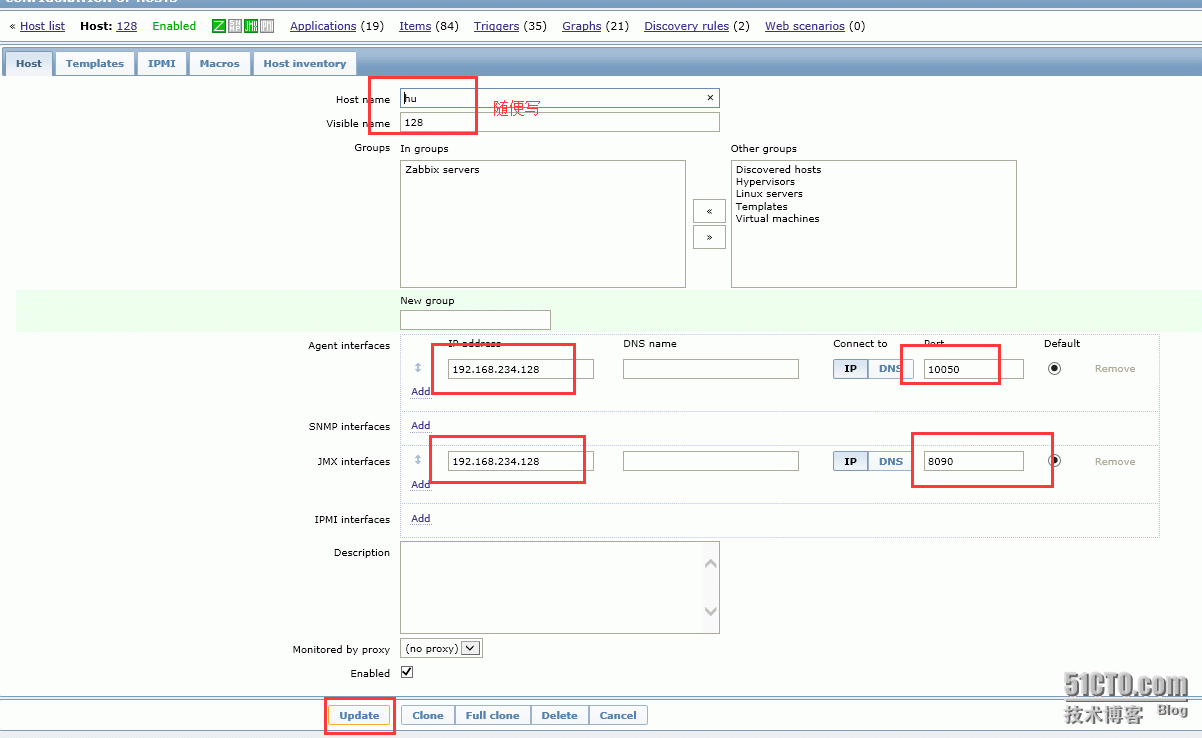Click the New group input field

(475, 320)
